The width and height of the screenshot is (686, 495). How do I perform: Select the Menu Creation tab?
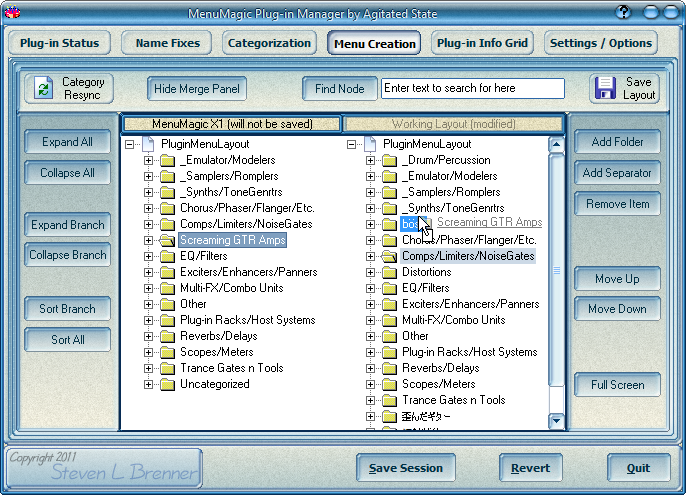pos(374,43)
